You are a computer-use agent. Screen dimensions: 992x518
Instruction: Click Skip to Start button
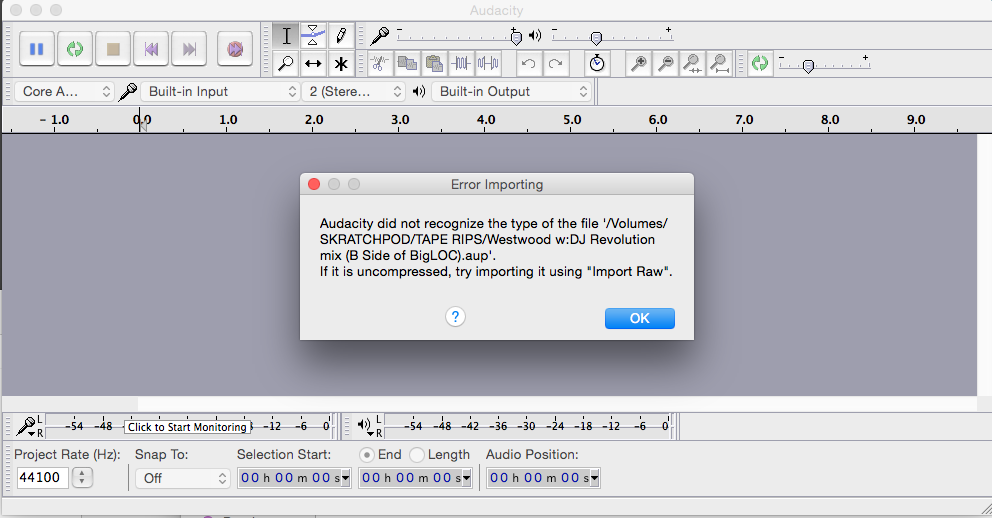[151, 49]
